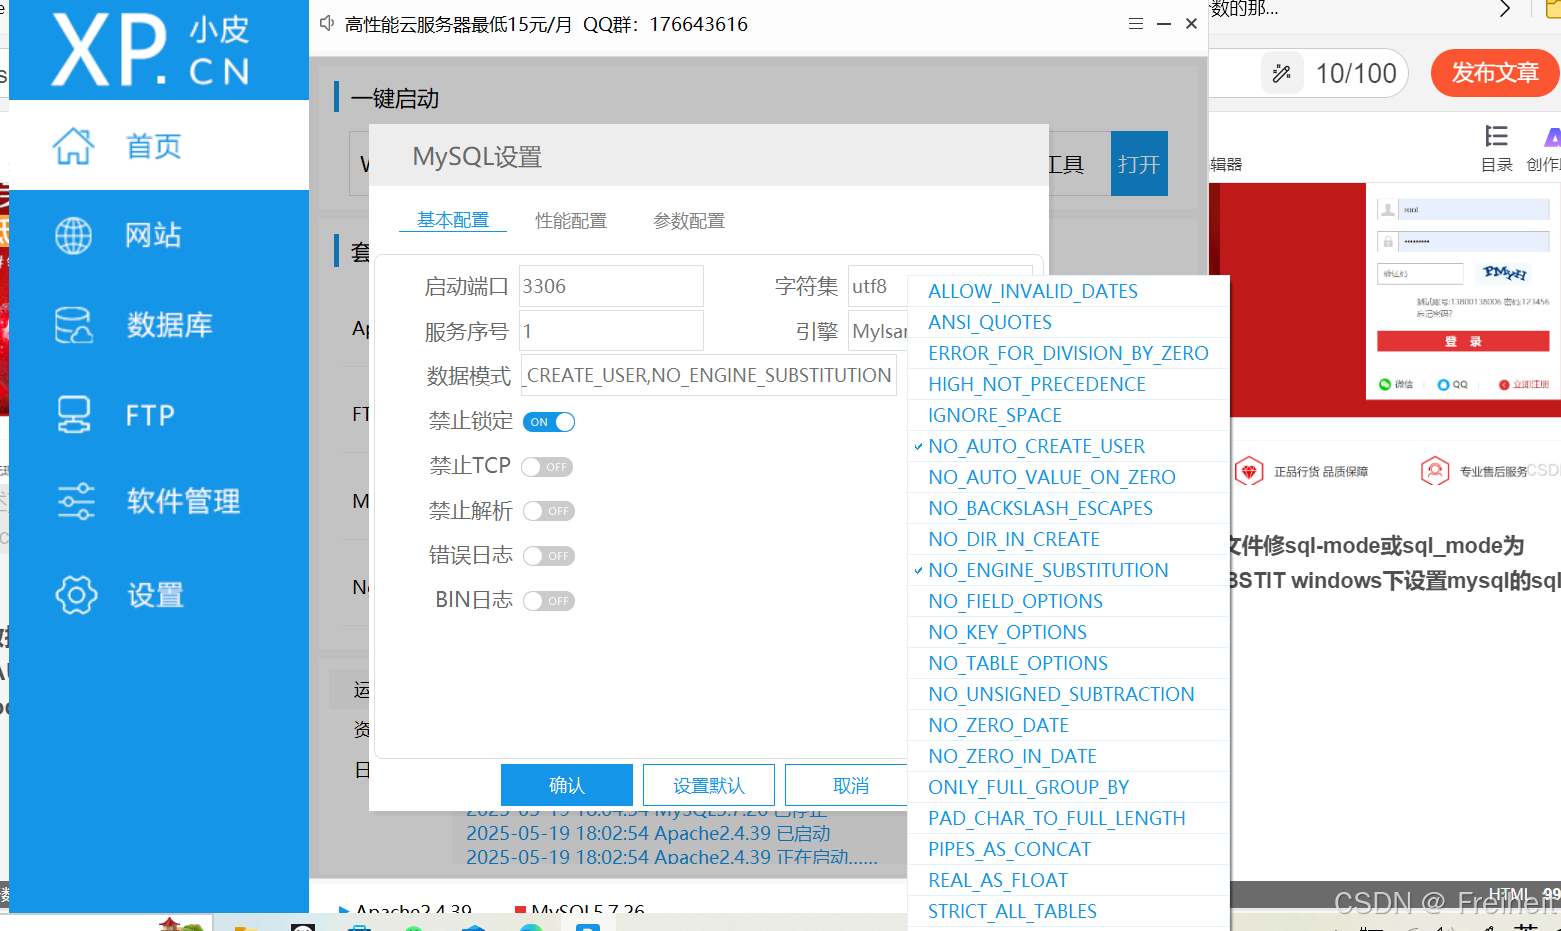
Task: Select ALLOW_INVALID_DATES from the list
Action: [x=1068, y=291]
